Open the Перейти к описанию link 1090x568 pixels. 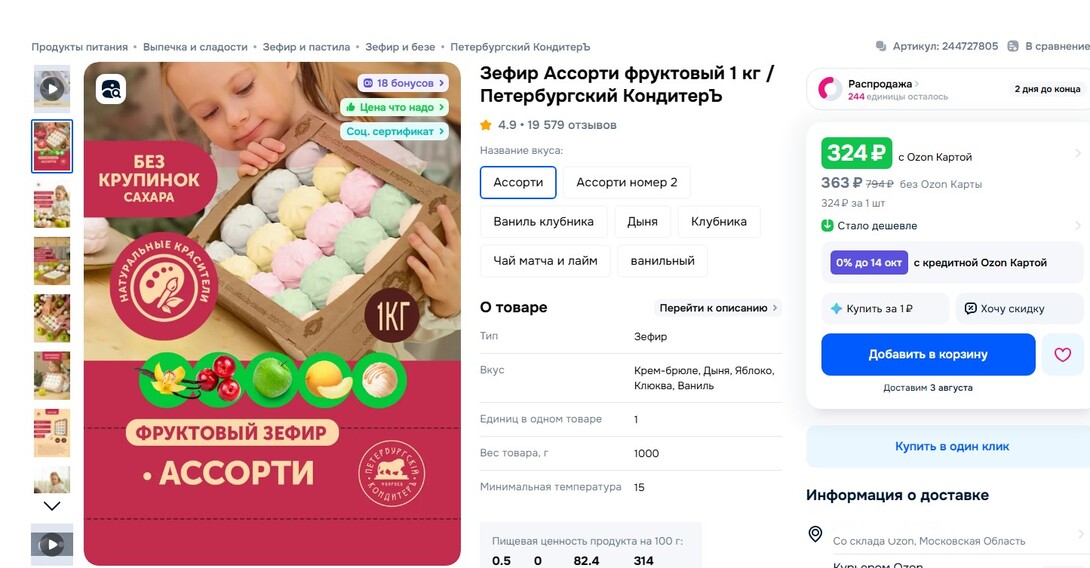coord(718,308)
